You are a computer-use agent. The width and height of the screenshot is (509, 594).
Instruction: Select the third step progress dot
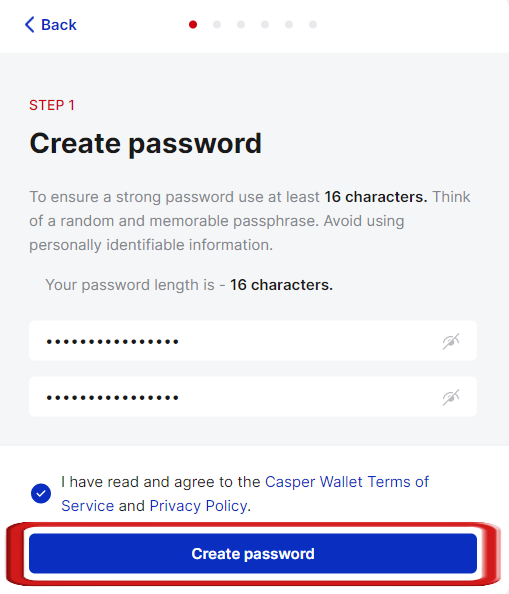[x=241, y=25]
